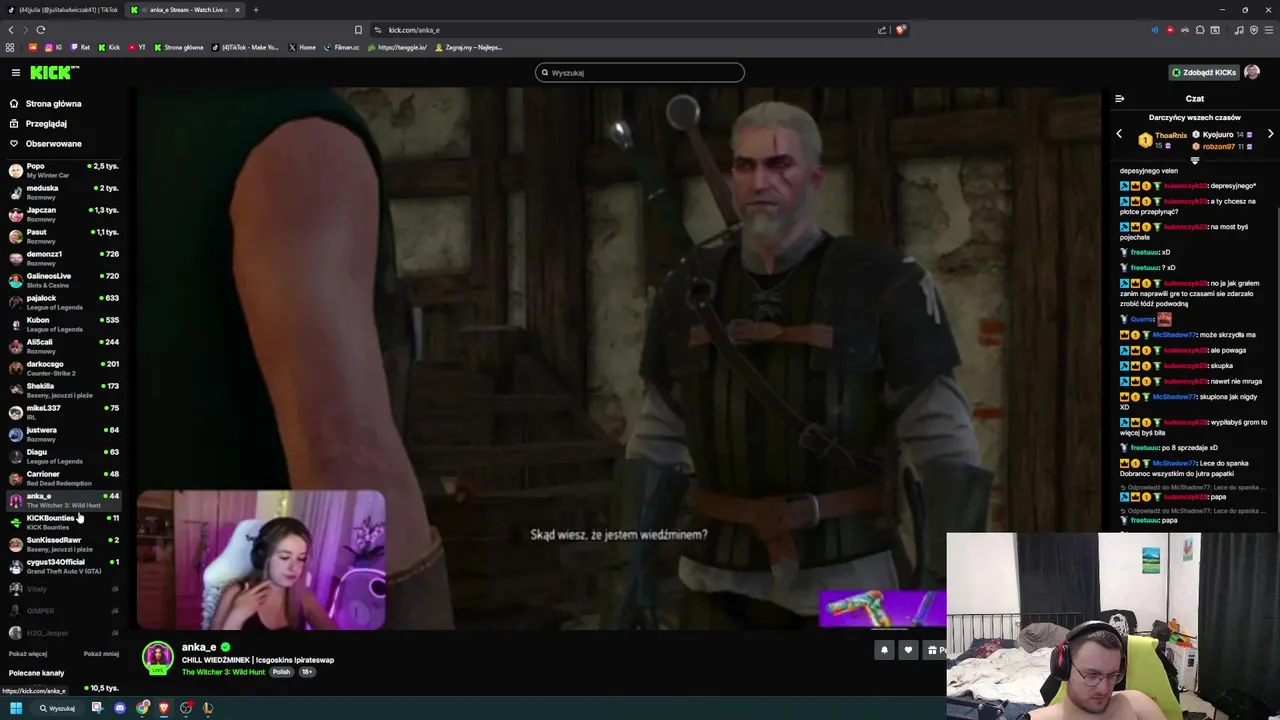This screenshot has width=1280, height=720.
Task: Open the Windows Start menu
Action: [16, 708]
